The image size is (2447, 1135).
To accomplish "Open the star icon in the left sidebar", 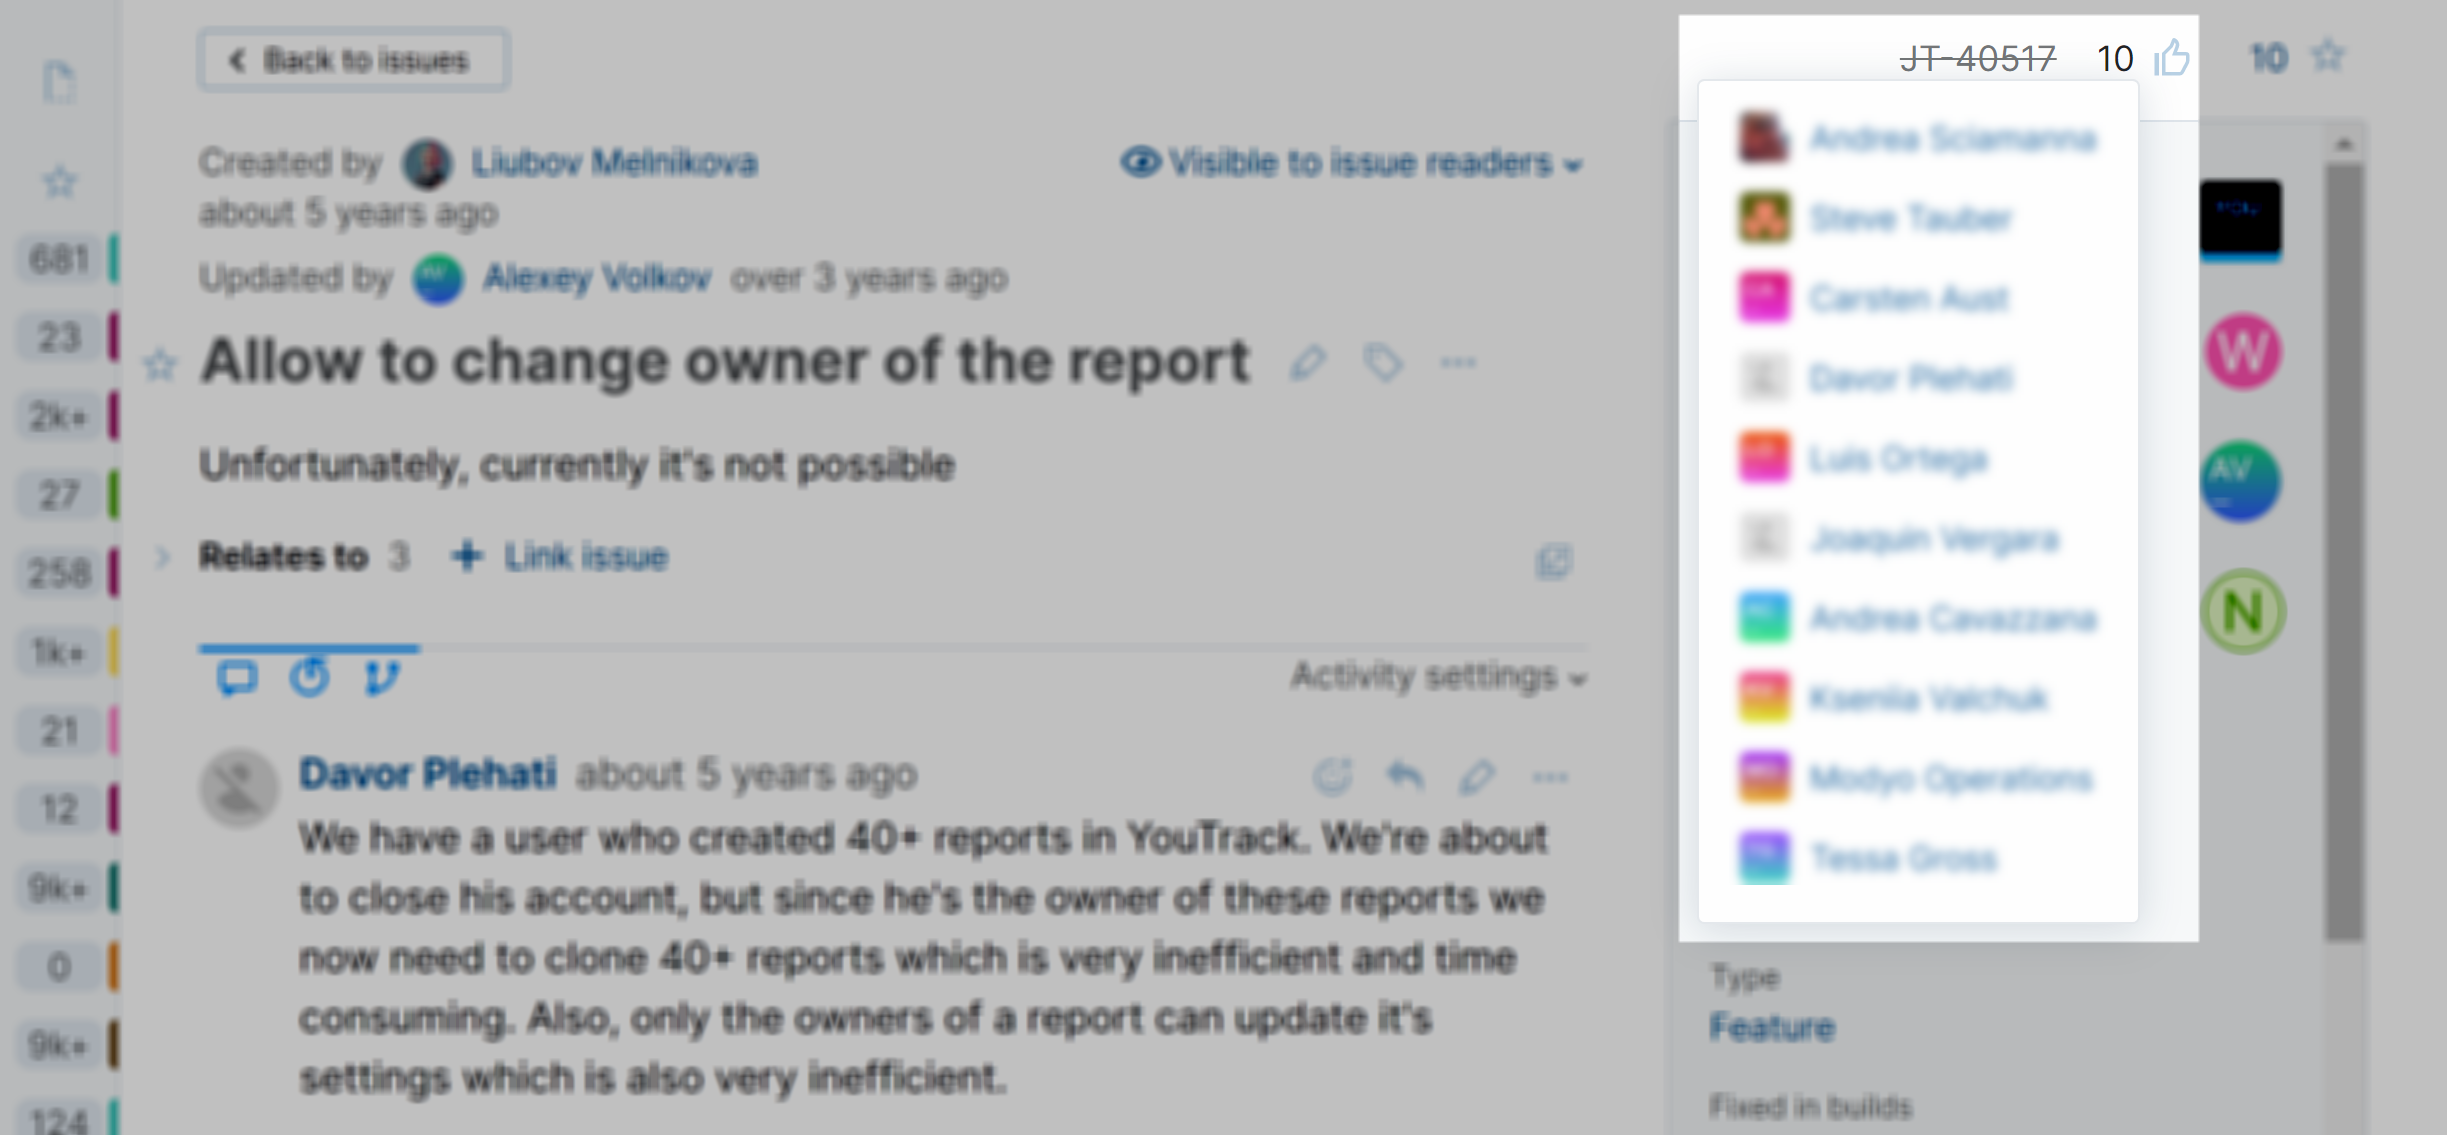I will pos(59,182).
